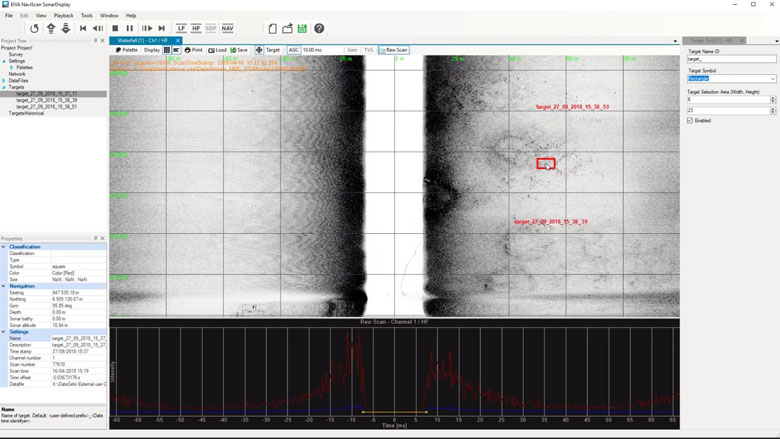
Task: Open the Target Symbol dropdown
Action: [x=731, y=79]
